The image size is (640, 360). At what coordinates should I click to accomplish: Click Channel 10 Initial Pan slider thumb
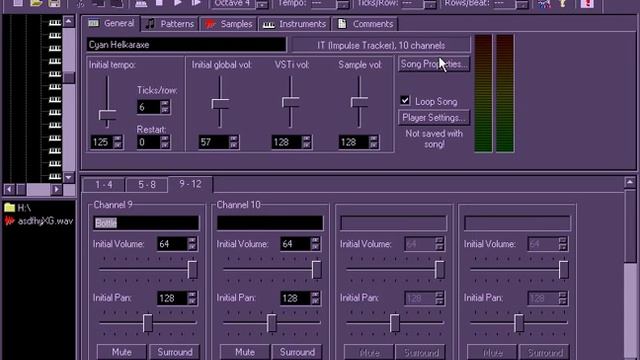[272, 323]
